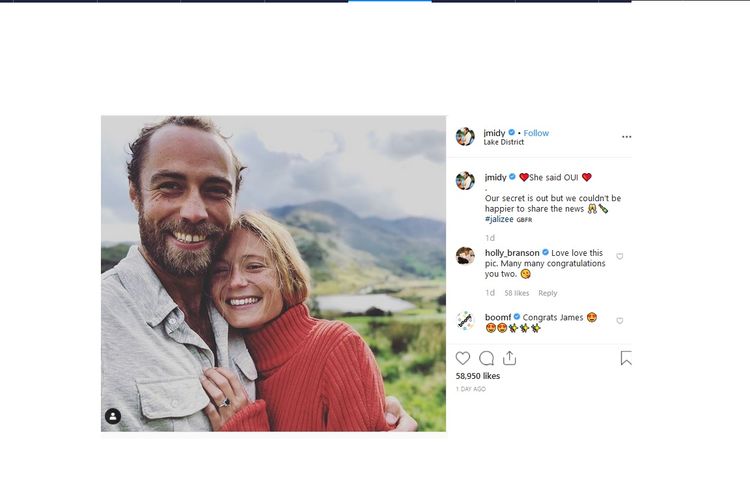The width and height of the screenshot is (750, 500).
Task: Like boomf's comment
Action: (x=620, y=321)
